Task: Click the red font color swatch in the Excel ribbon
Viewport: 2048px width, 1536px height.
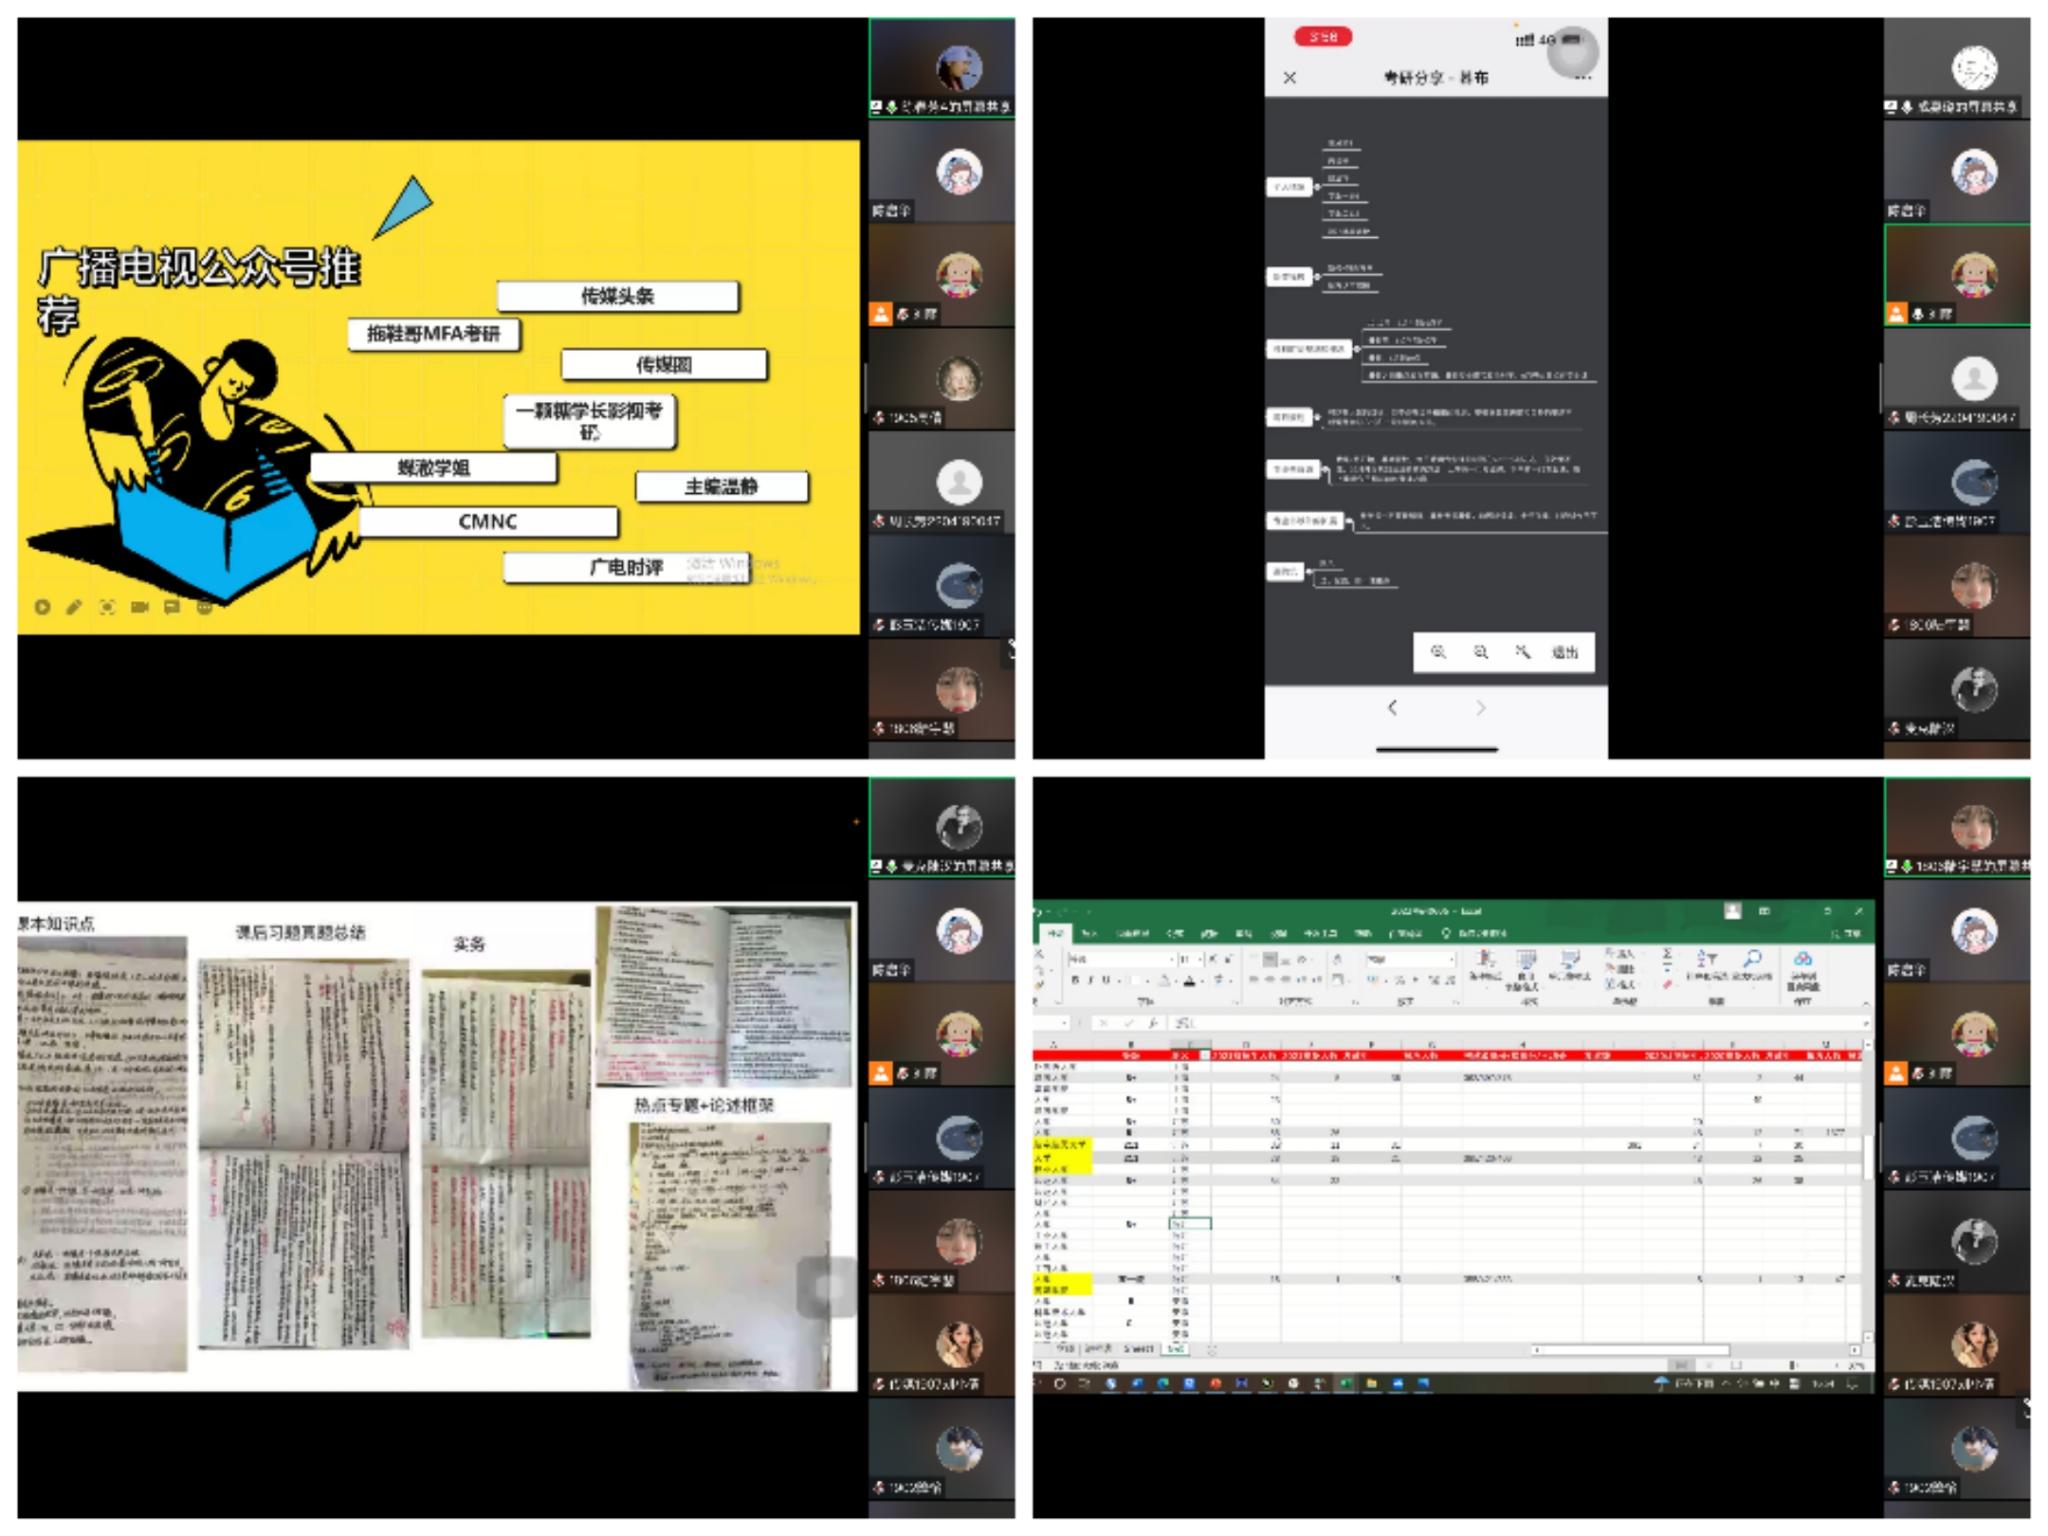Action: [1190, 982]
